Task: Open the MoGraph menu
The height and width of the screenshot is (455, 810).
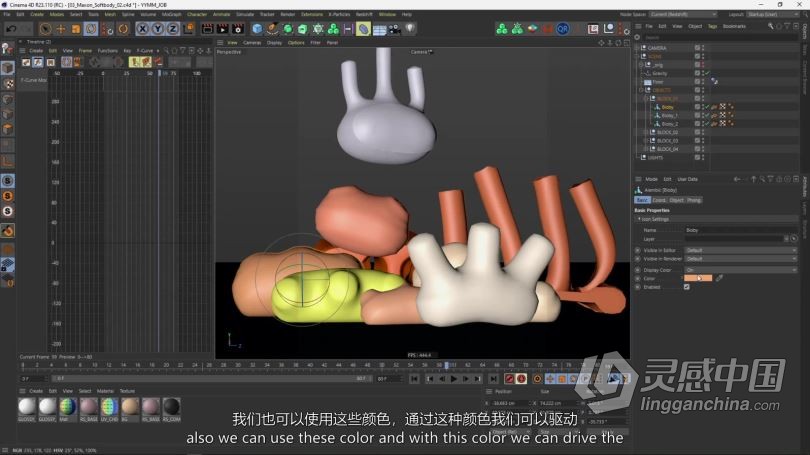Action: [172, 14]
